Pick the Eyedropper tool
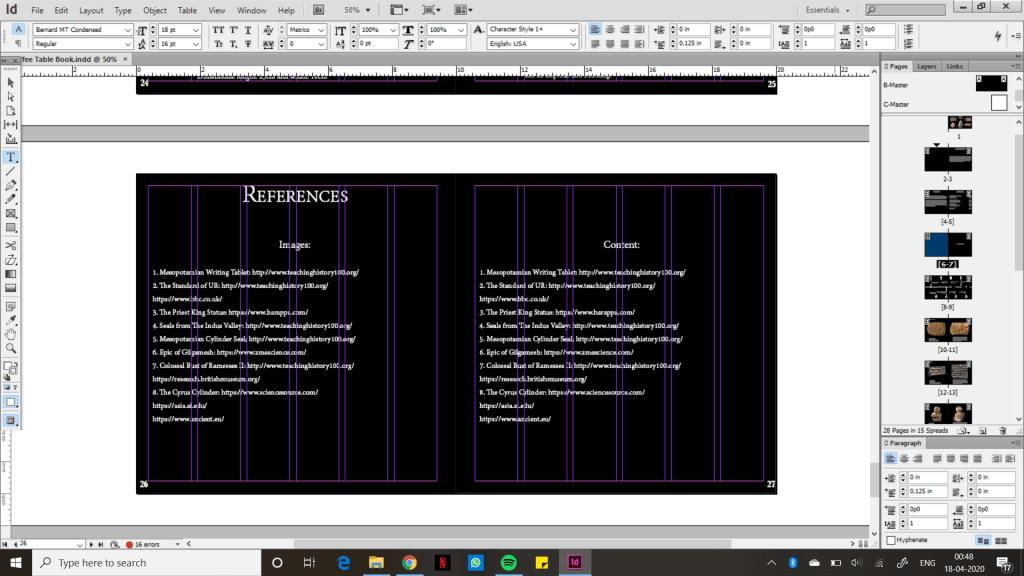1024x576 pixels. 11,319
